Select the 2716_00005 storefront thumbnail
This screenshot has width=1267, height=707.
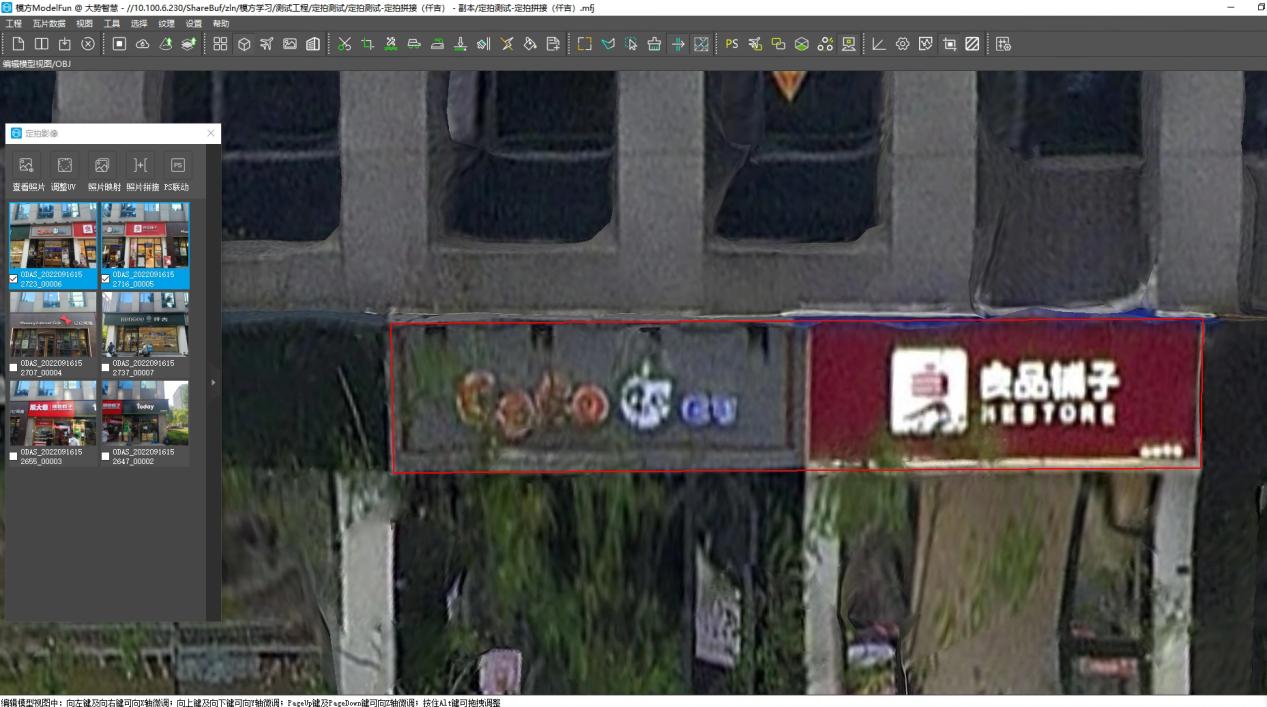point(145,235)
